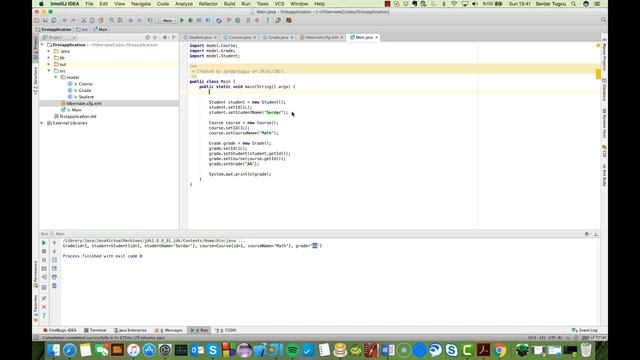Image resolution: width=640 pixels, height=360 pixels.
Task: Synchronize files with the refresh toolbar icon
Action: click(x=54, y=20)
